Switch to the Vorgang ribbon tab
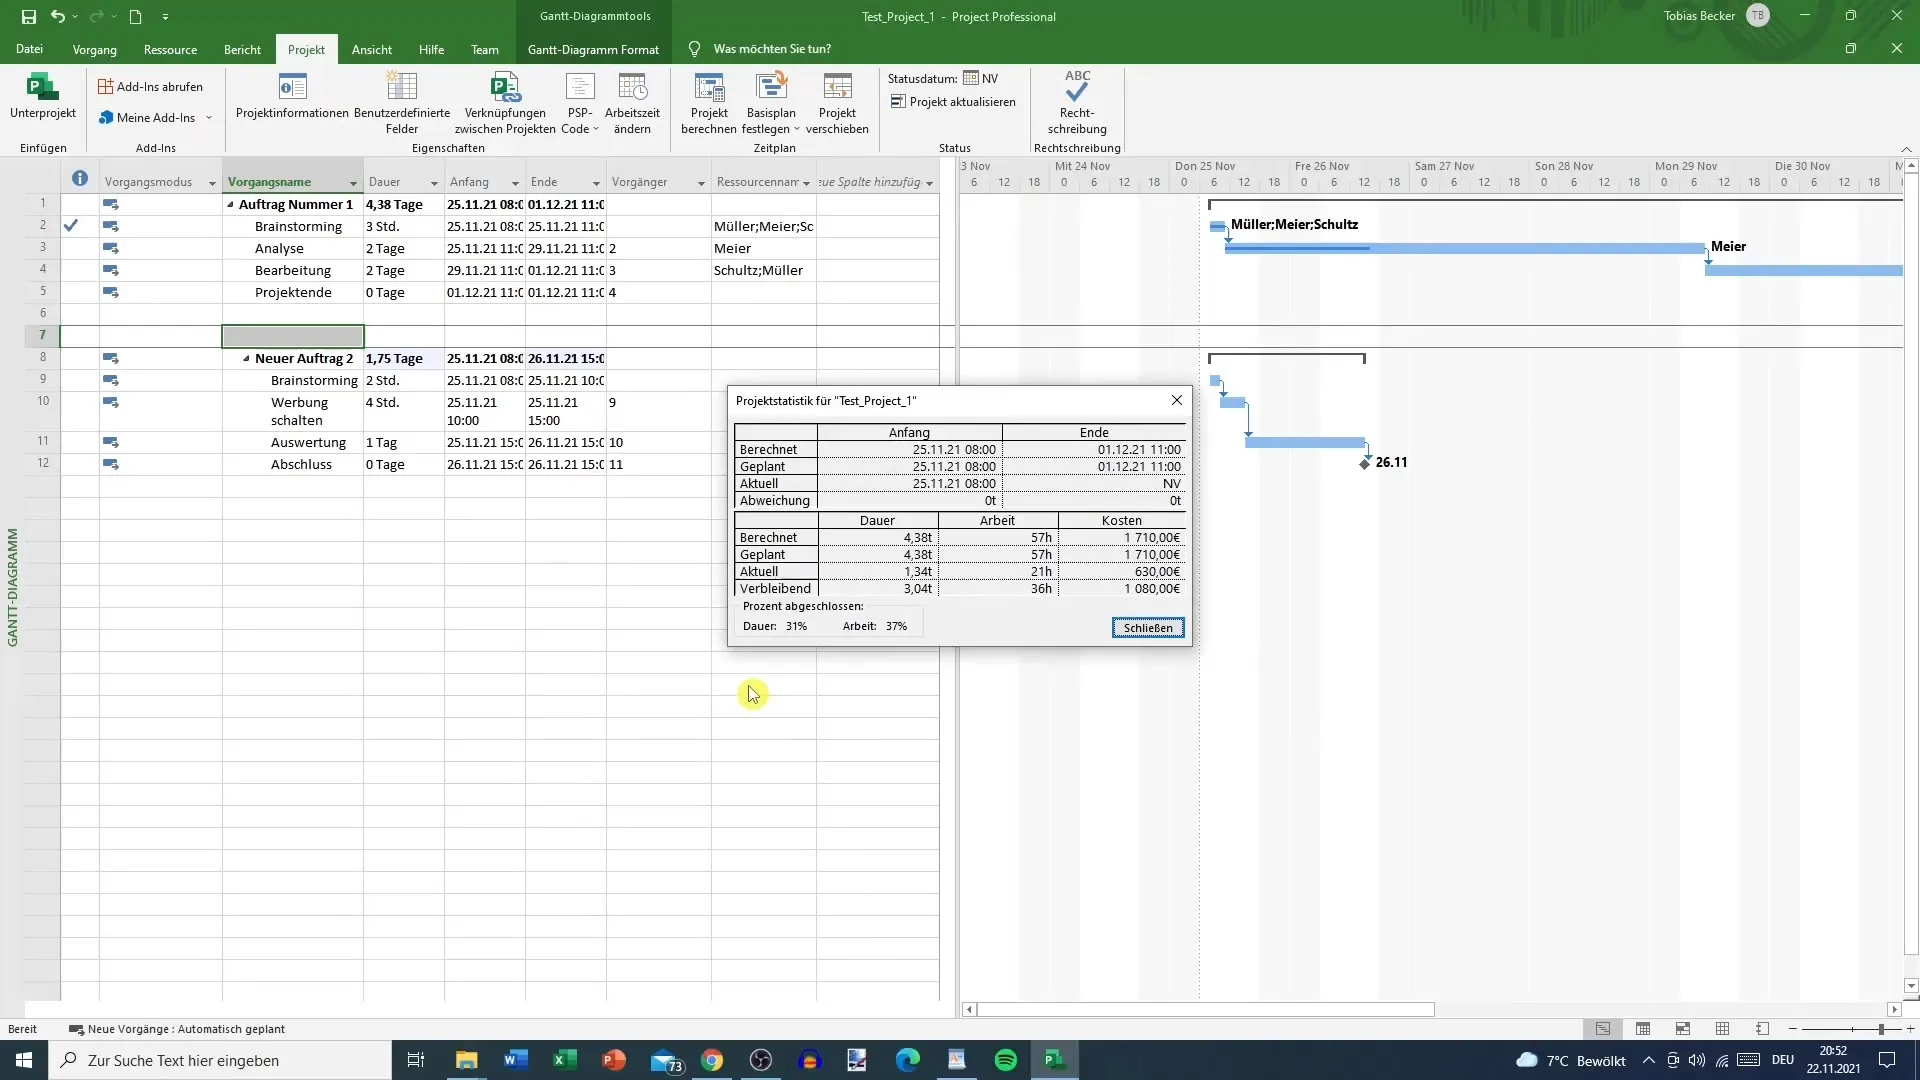Image resolution: width=1920 pixels, height=1080 pixels. (x=94, y=49)
